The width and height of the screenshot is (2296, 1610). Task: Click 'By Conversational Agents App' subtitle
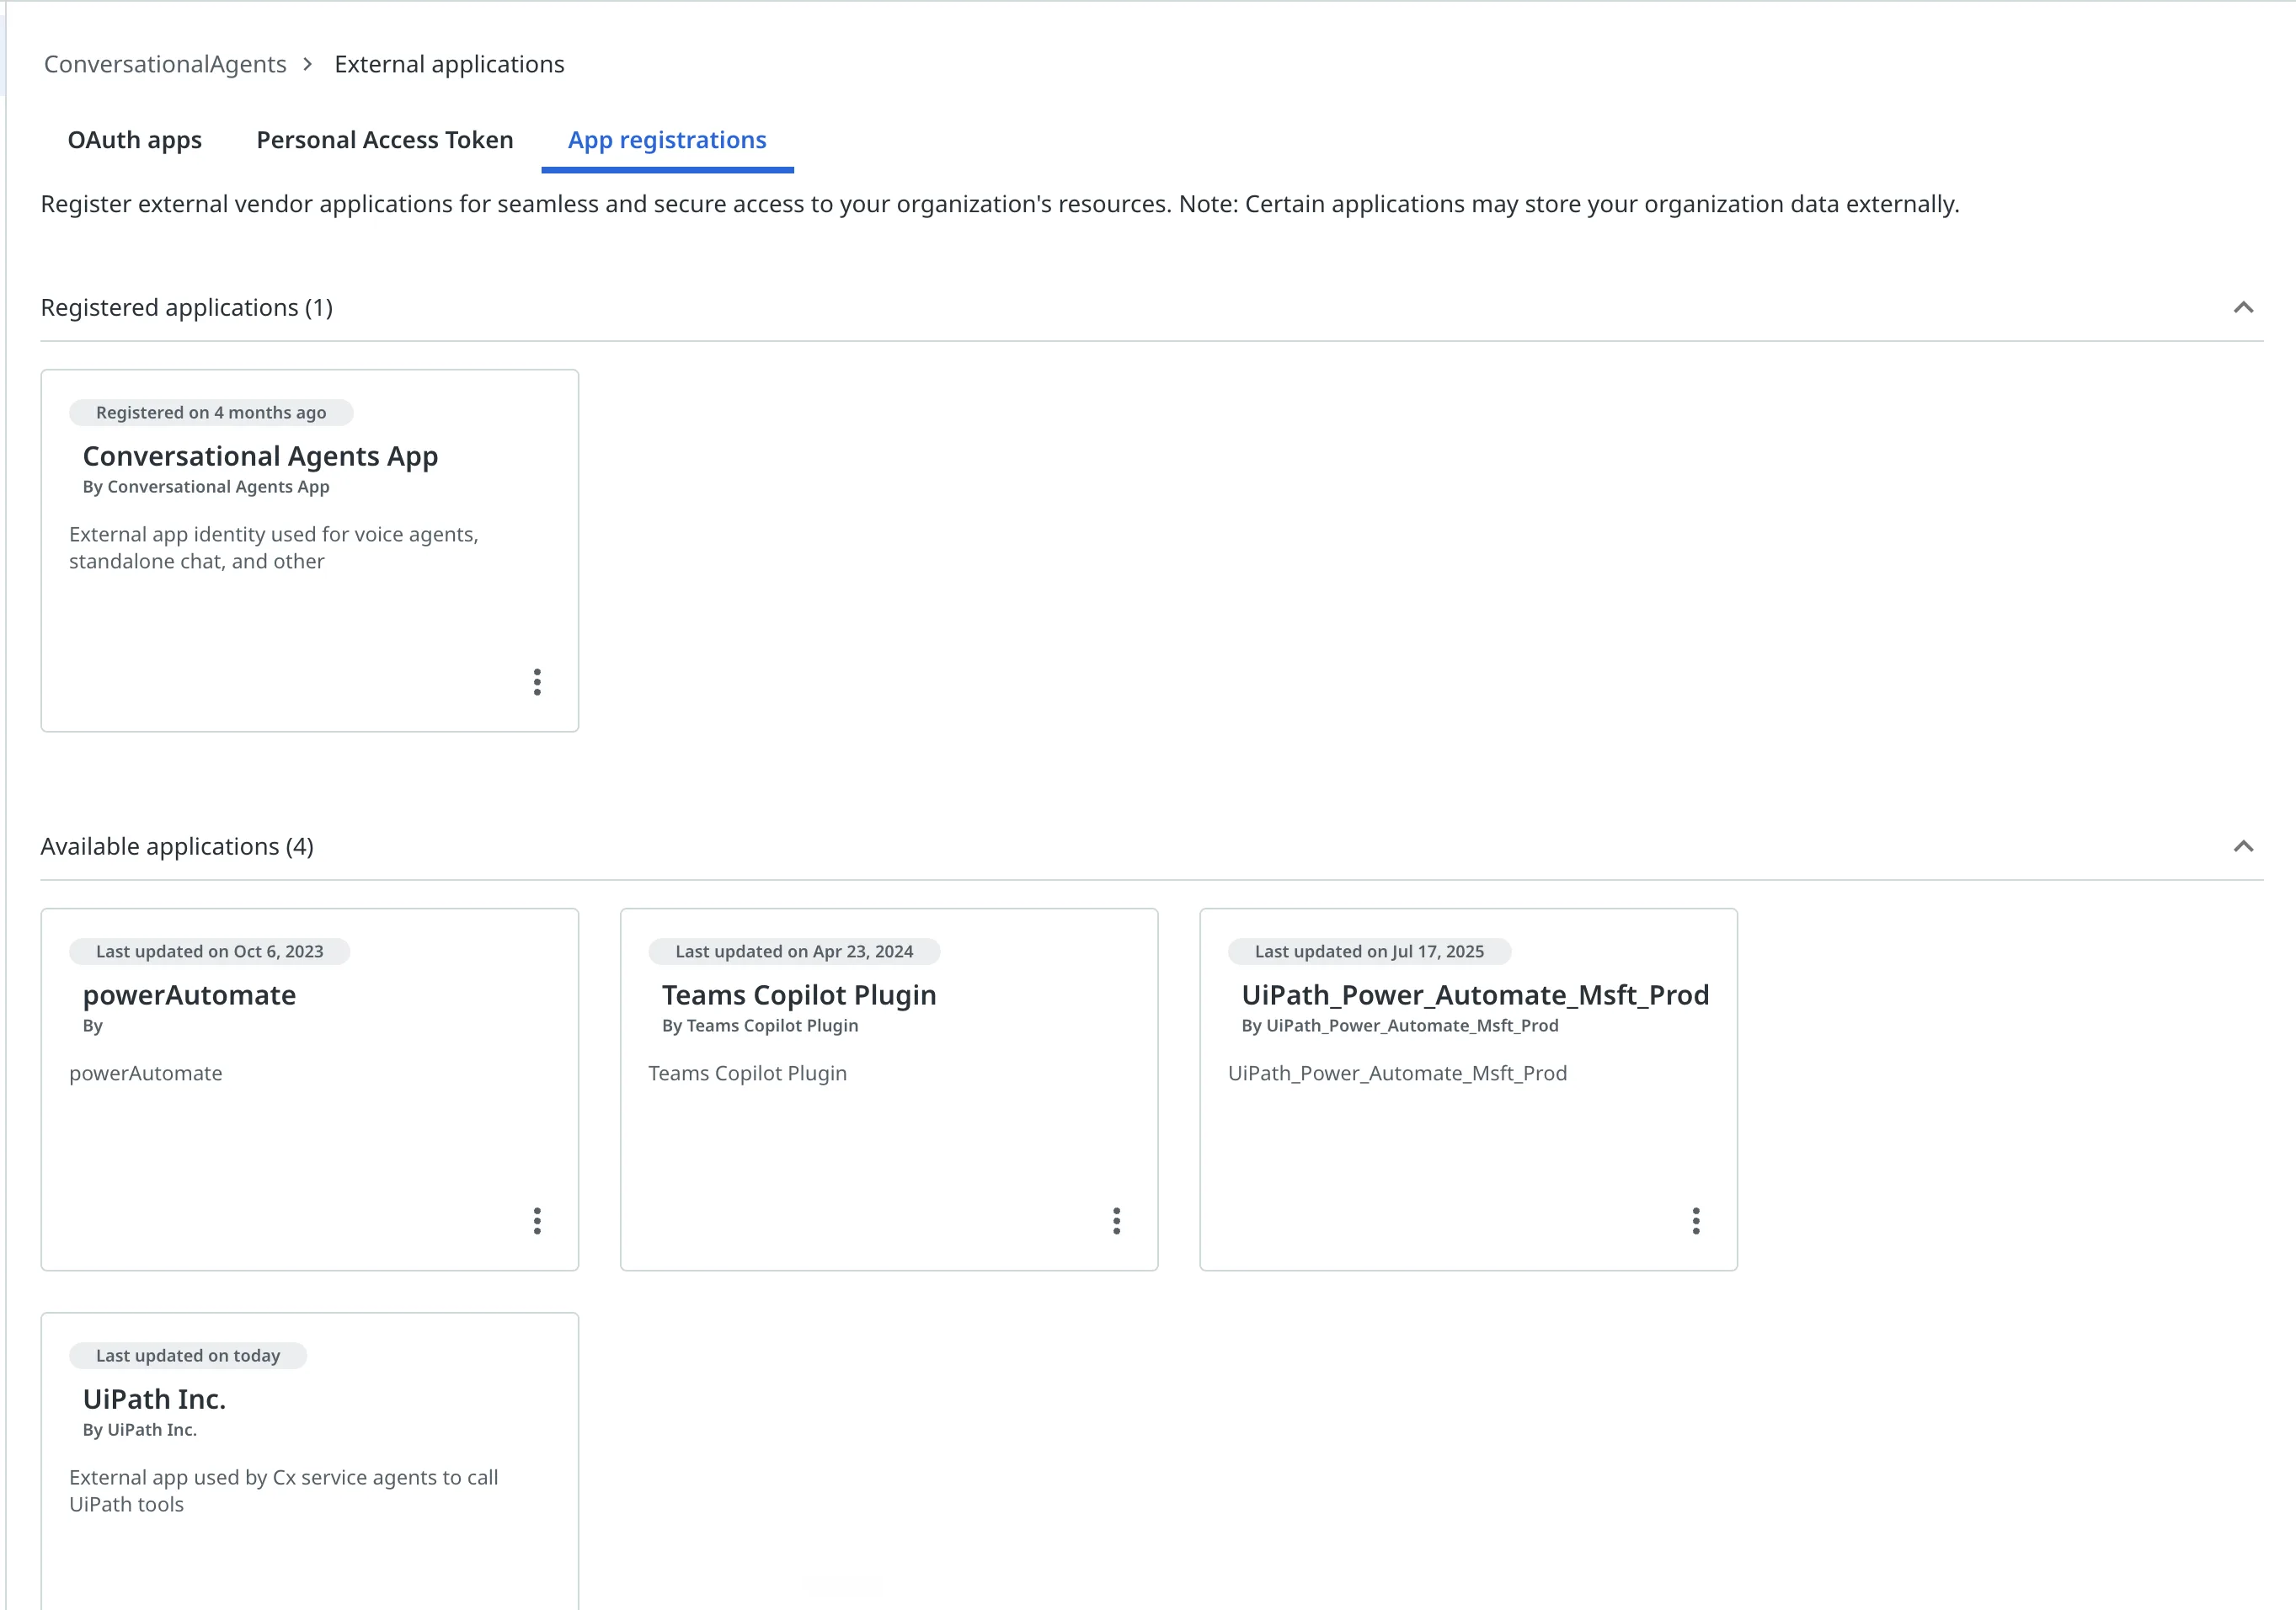pos(206,487)
